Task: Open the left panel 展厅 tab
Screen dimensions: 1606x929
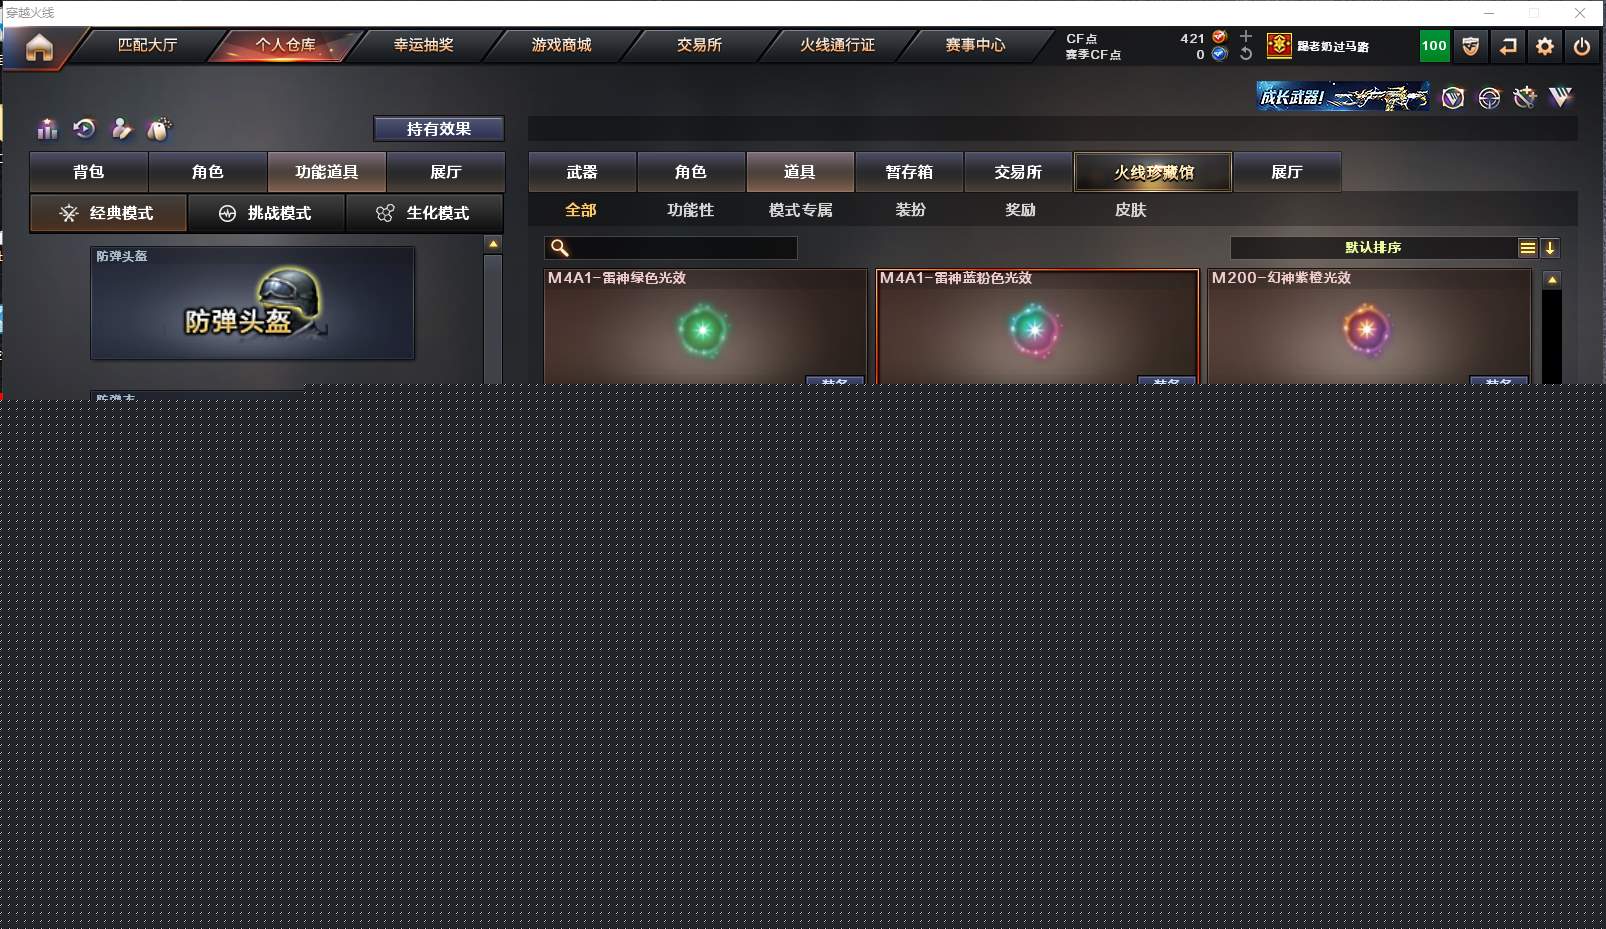Action: click(446, 172)
